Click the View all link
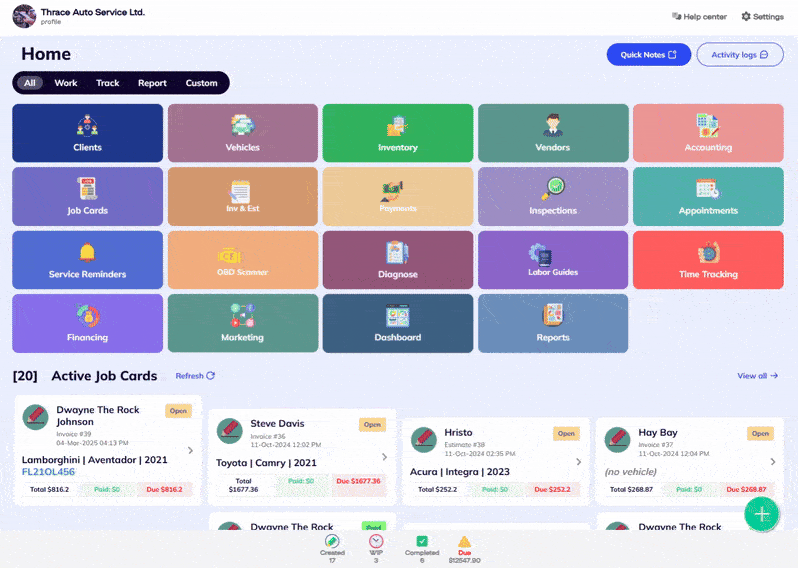This screenshot has height=568, width=798. (x=758, y=376)
